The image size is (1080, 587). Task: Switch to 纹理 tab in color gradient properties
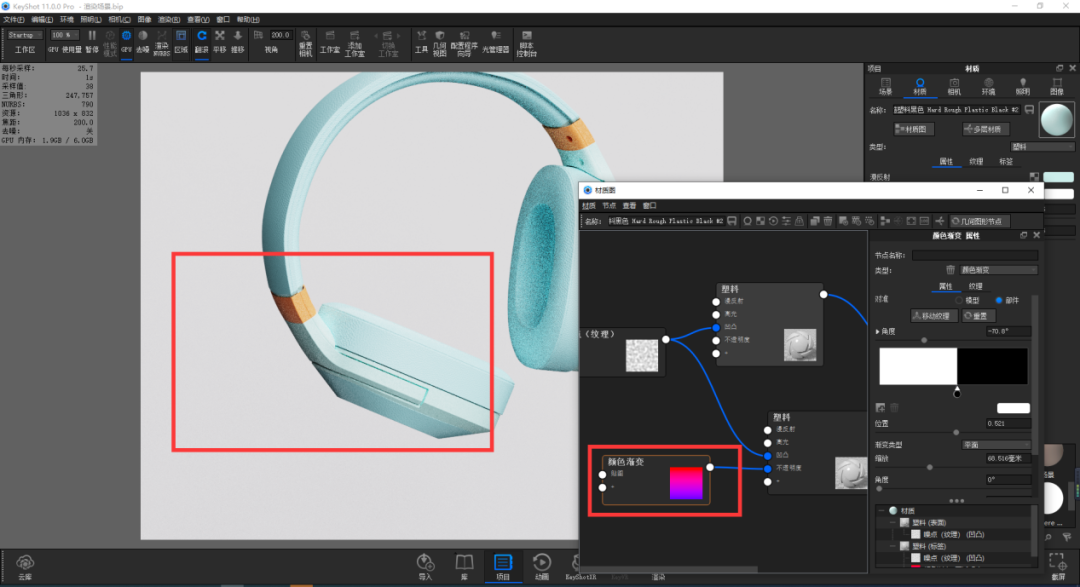click(975, 287)
